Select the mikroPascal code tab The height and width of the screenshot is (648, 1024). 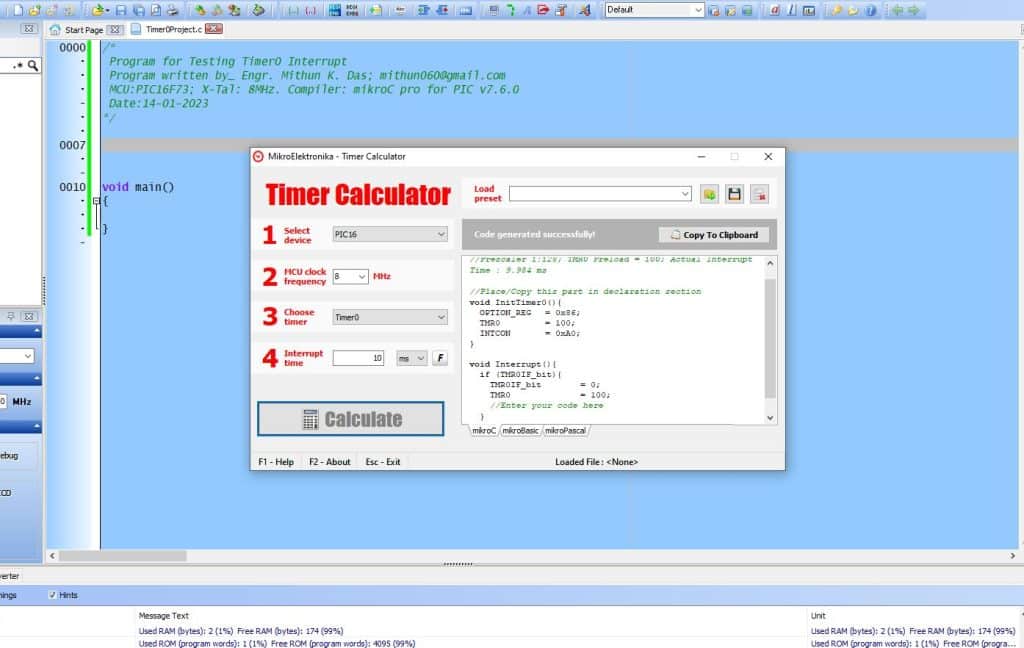tap(566, 430)
